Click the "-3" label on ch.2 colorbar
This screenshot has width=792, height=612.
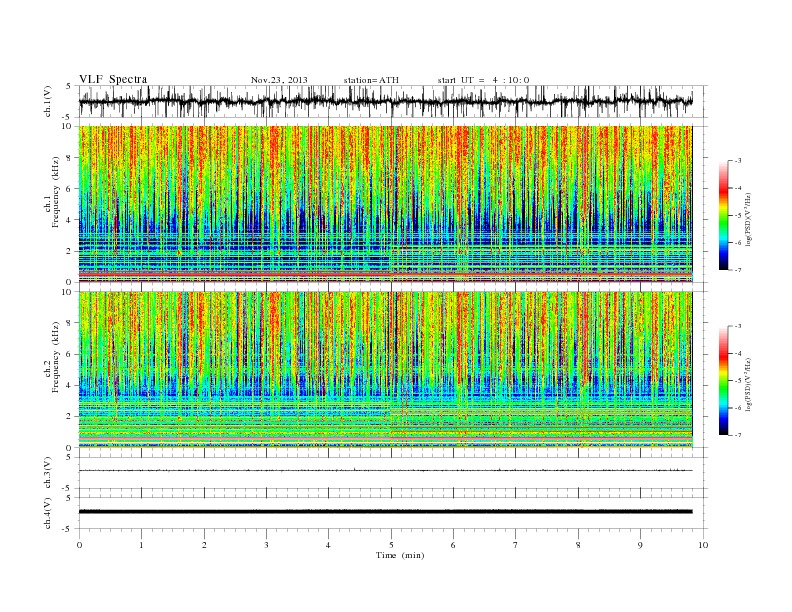click(x=738, y=326)
